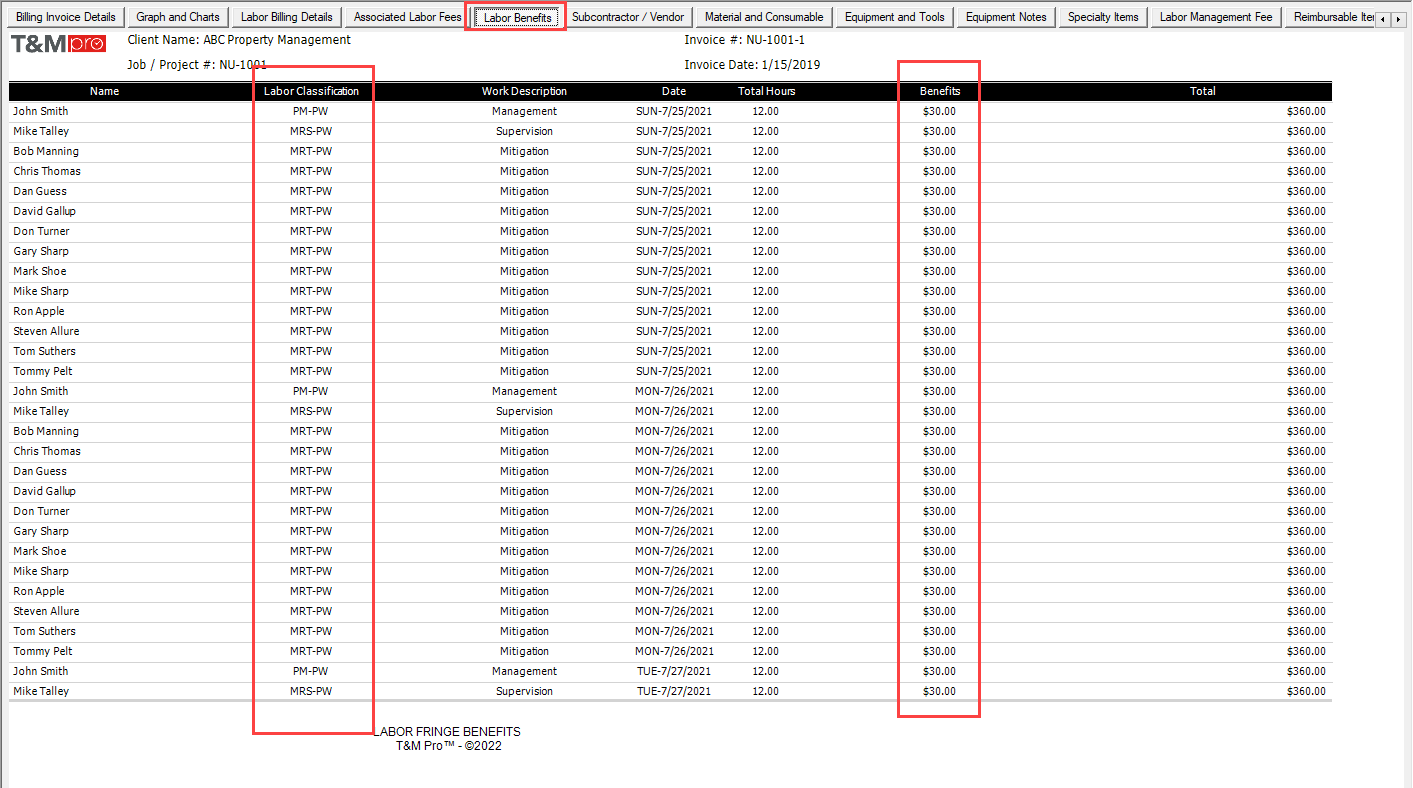Switch to the Equipment and Tools tab
Viewport: 1413px width, 788px height.
pos(895,17)
